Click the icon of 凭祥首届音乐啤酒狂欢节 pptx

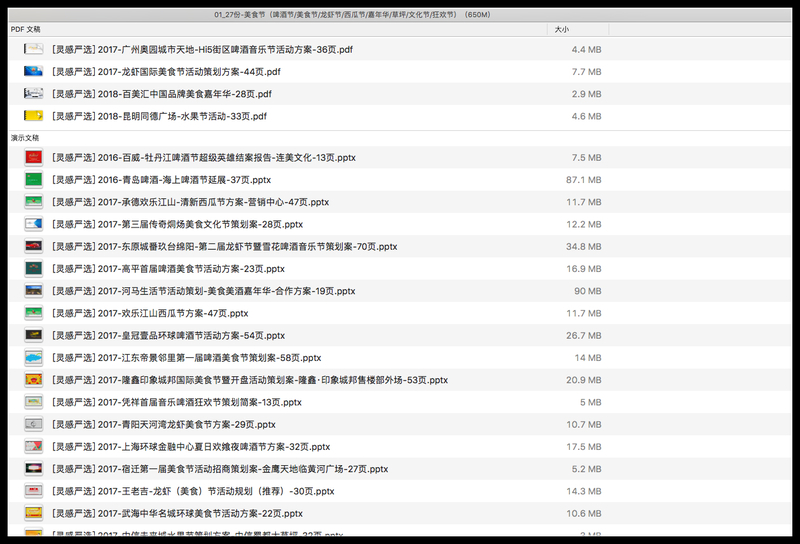34,402
